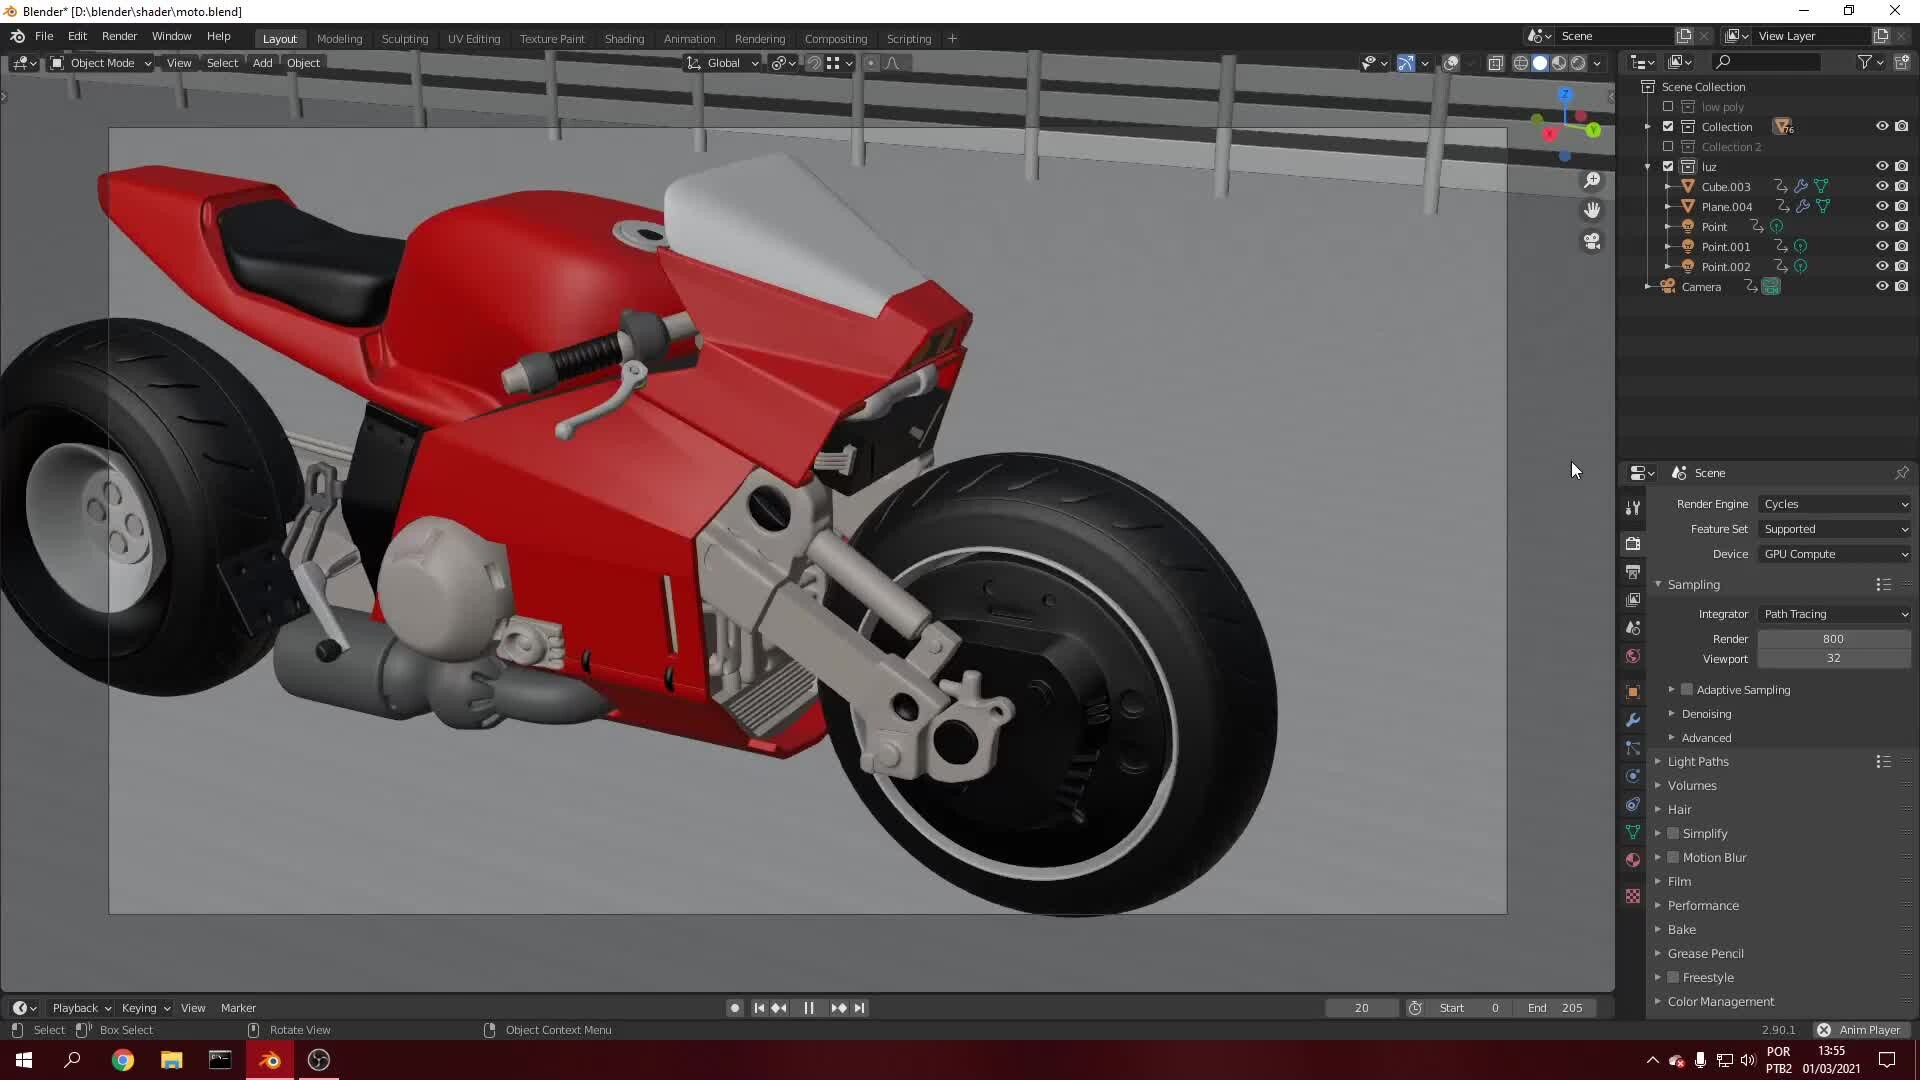Switch viewport to Rendered shading mode
The width and height of the screenshot is (1920, 1080).
pyautogui.click(x=1578, y=63)
